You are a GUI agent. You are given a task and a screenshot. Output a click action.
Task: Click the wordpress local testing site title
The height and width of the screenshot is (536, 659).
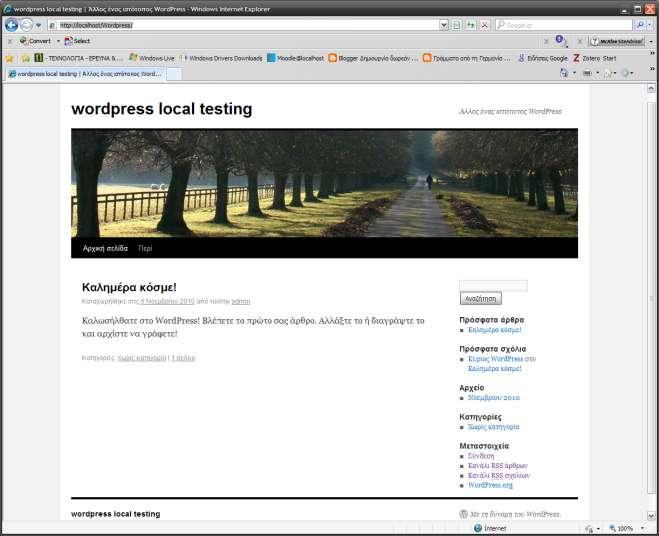(162, 109)
